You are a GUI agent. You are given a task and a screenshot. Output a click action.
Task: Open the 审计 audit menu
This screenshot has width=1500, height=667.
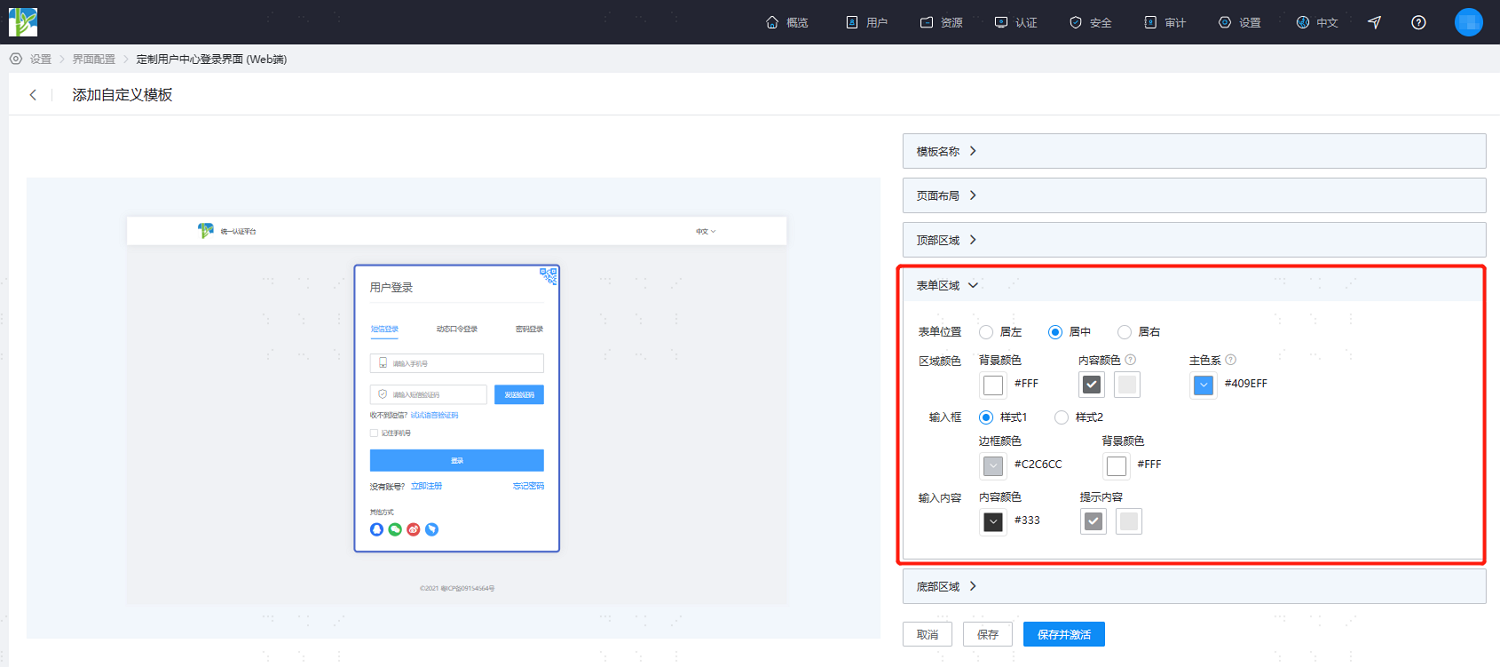pyautogui.click(x=1165, y=22)
